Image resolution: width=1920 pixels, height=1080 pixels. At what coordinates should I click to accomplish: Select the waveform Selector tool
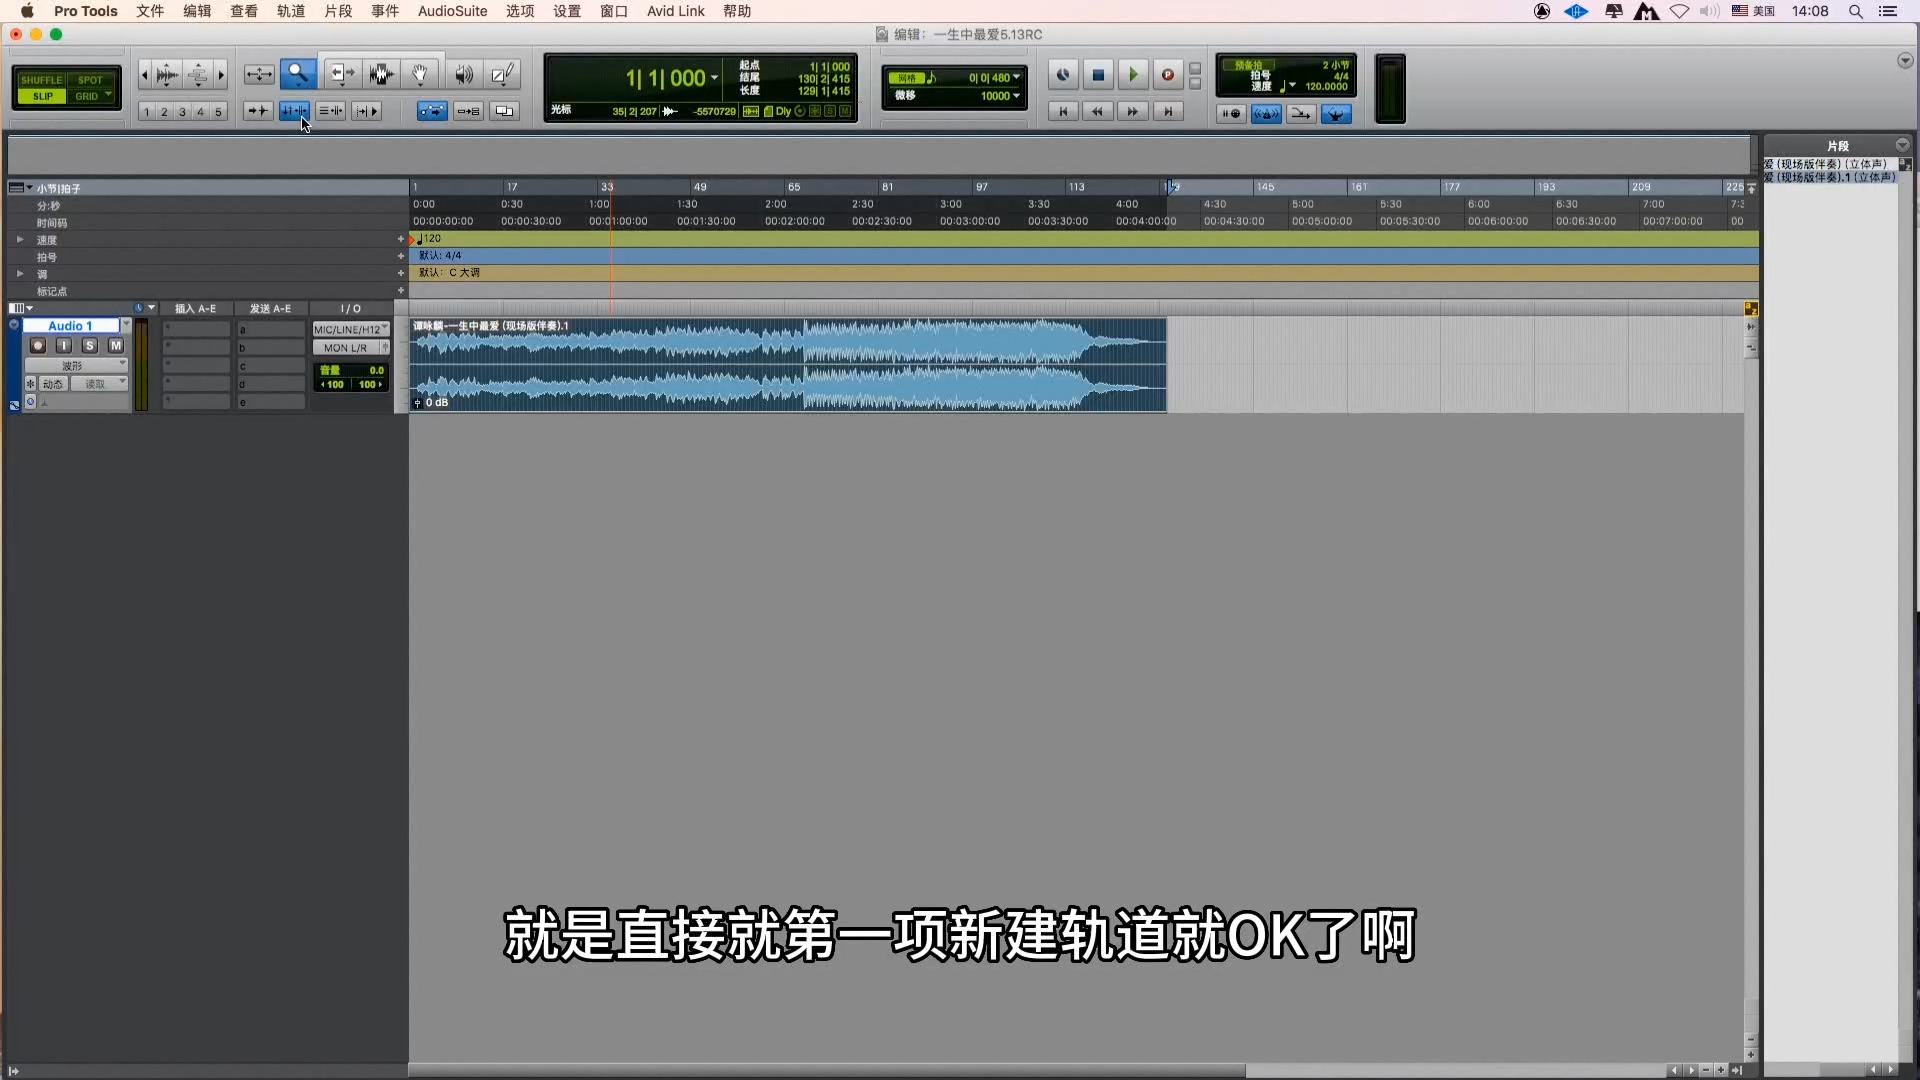(381, 74)
